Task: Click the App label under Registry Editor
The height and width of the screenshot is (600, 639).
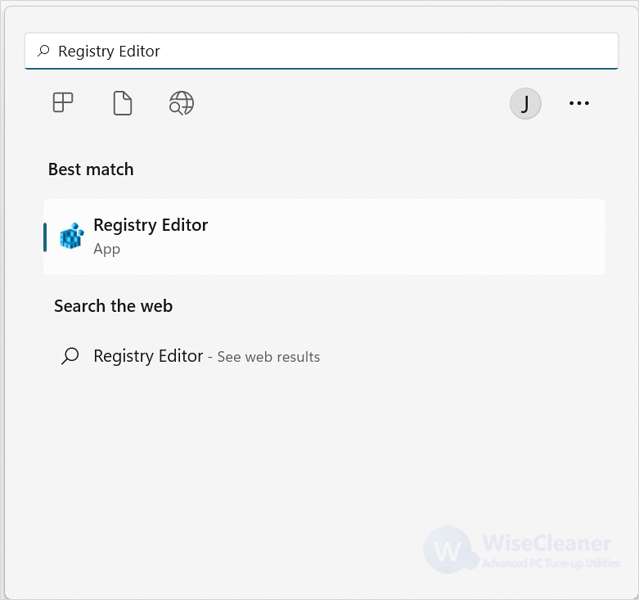Action: 107,249
